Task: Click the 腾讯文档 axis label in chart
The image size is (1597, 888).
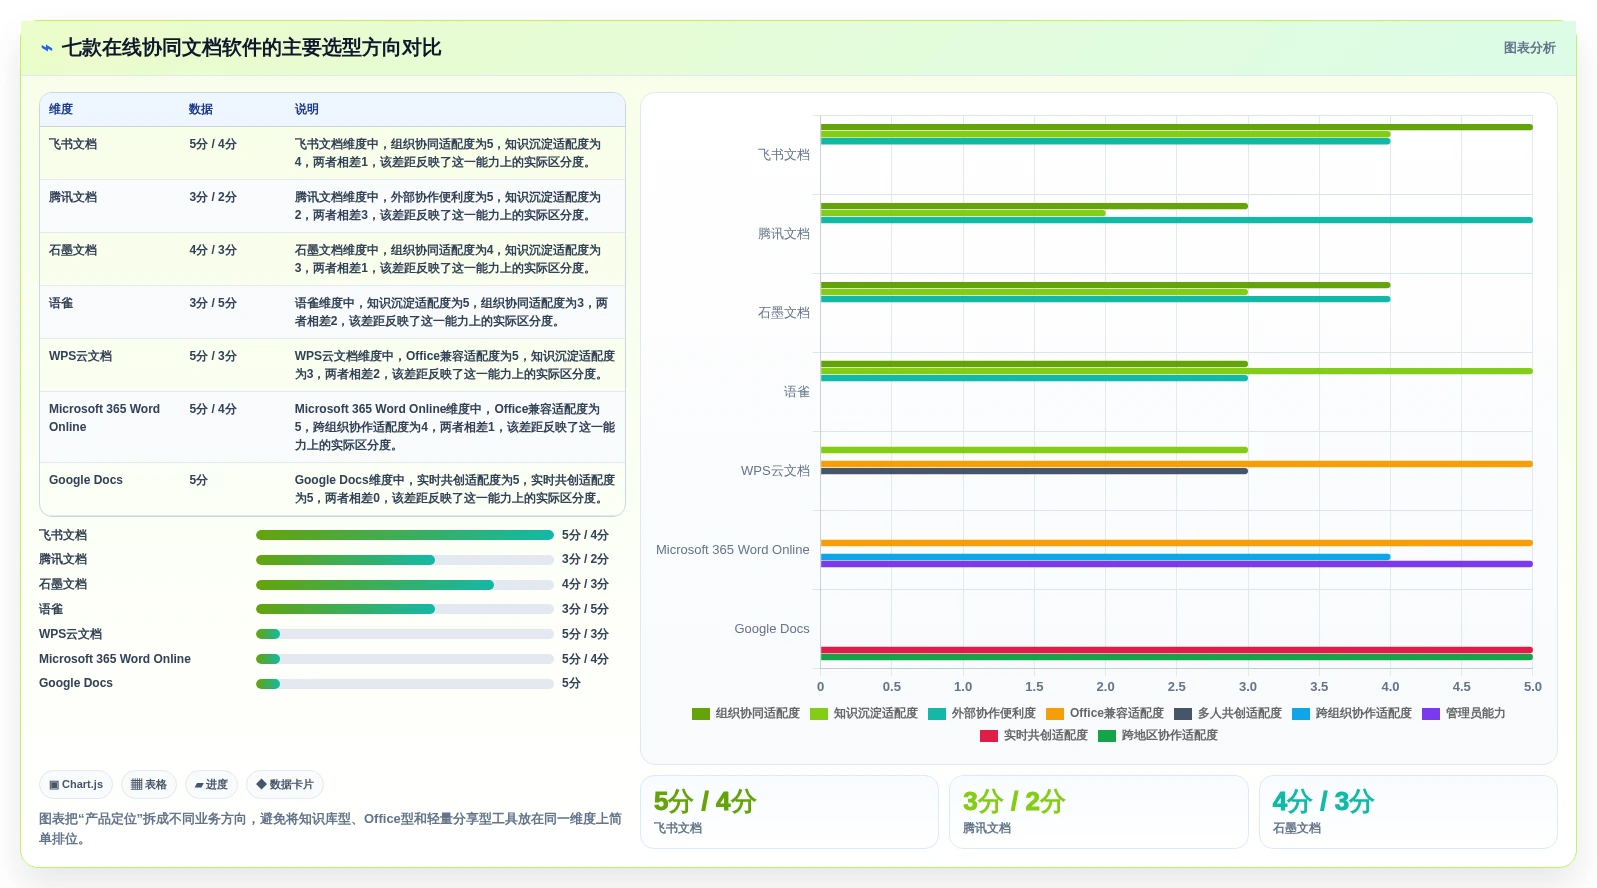Action: click(784, 234)
